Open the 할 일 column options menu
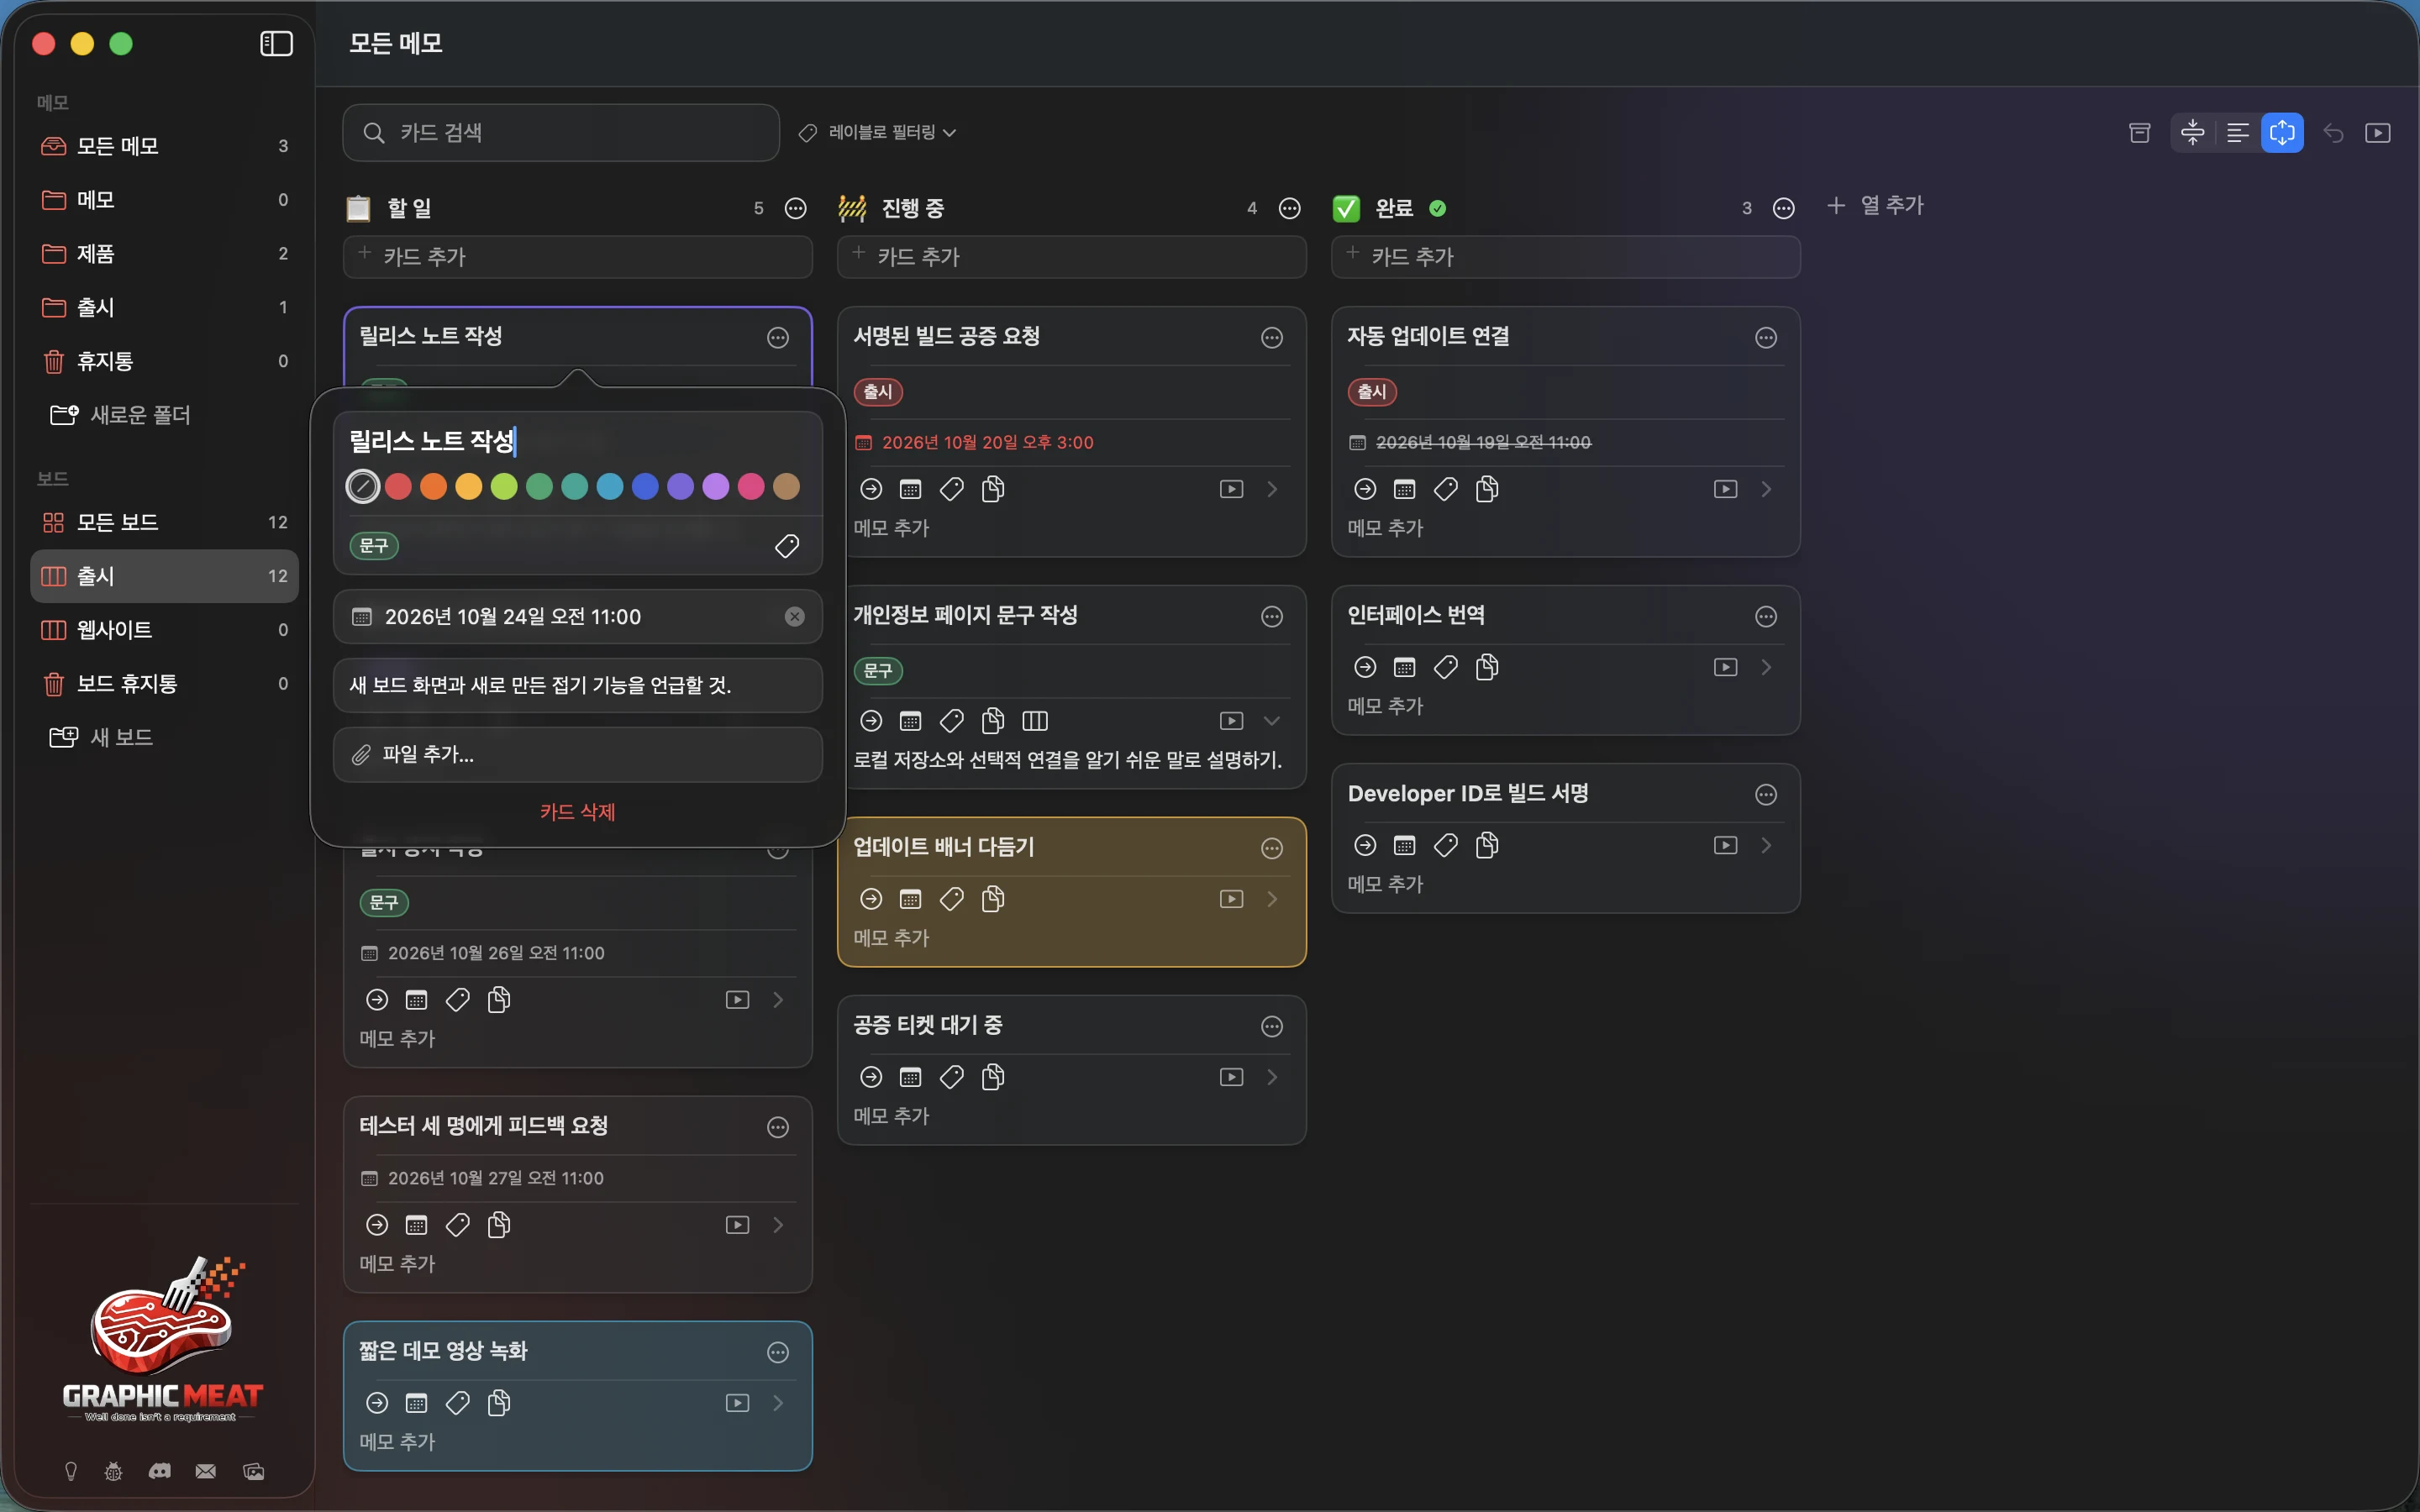Viewport: 2420px width, 1512px height. [x=796, y=208]
